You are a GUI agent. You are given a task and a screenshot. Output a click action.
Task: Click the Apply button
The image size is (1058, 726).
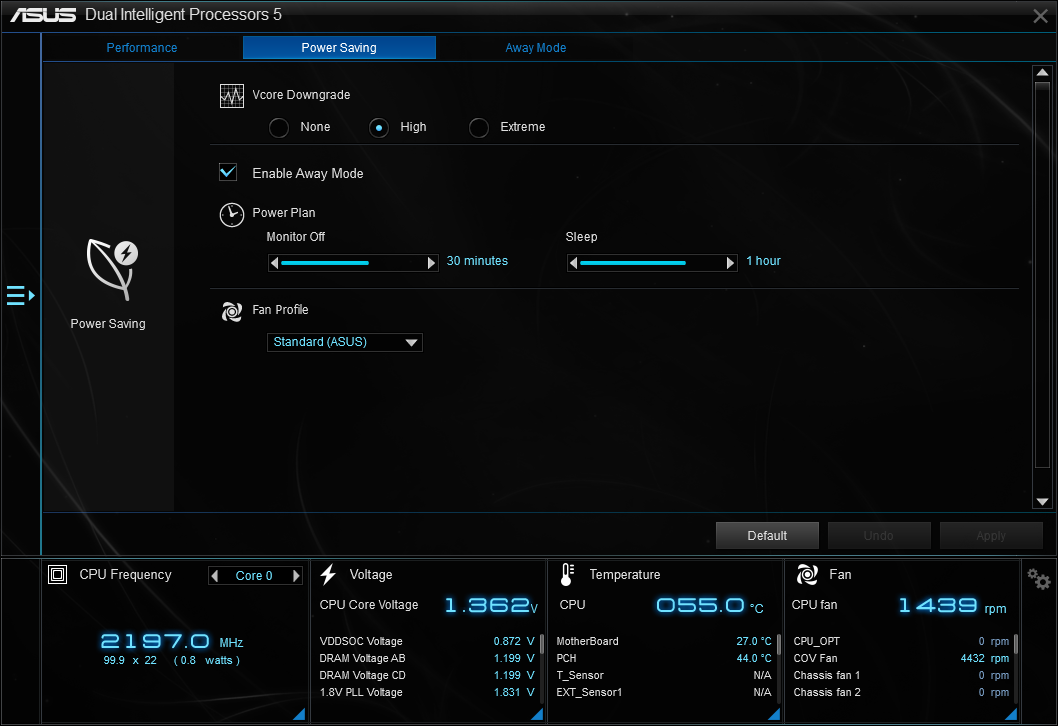click(x=991, y=536)
